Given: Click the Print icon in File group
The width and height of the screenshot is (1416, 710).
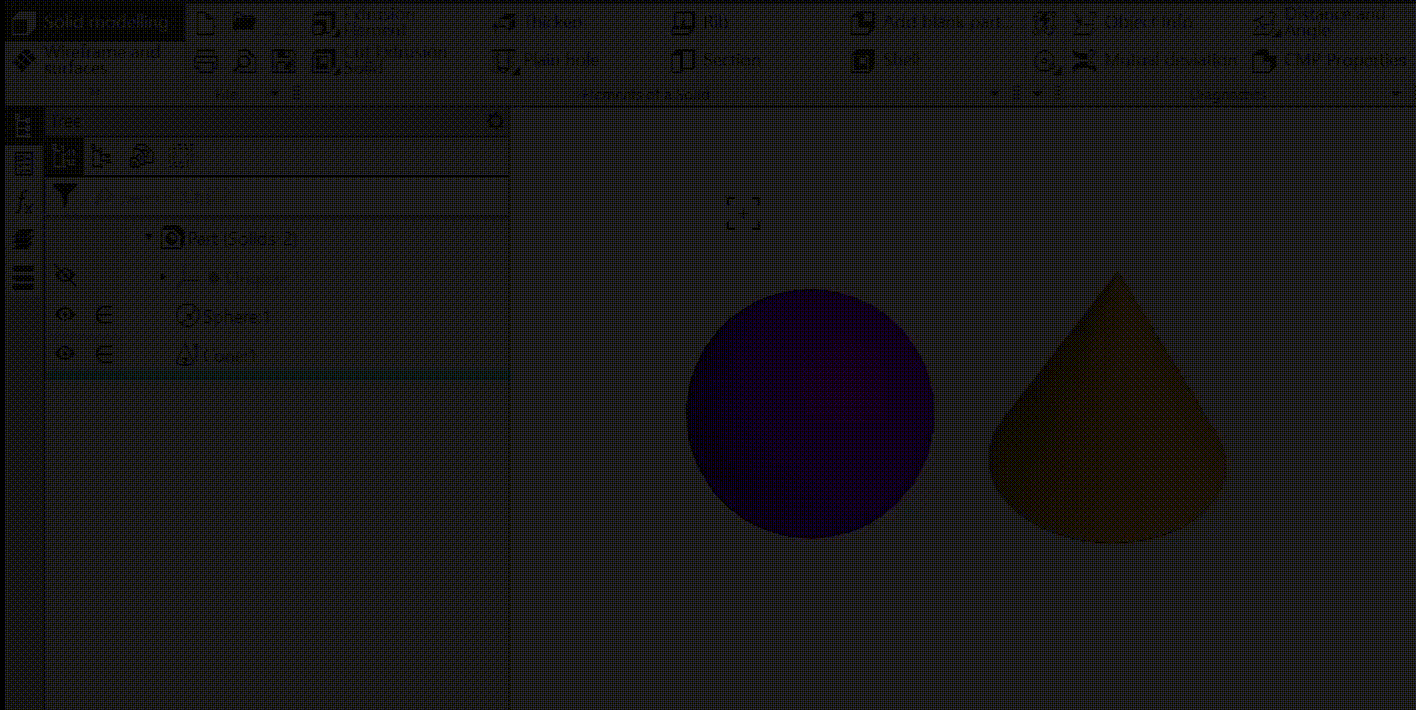Looking at the screenshot, I should tap(205, 61).
